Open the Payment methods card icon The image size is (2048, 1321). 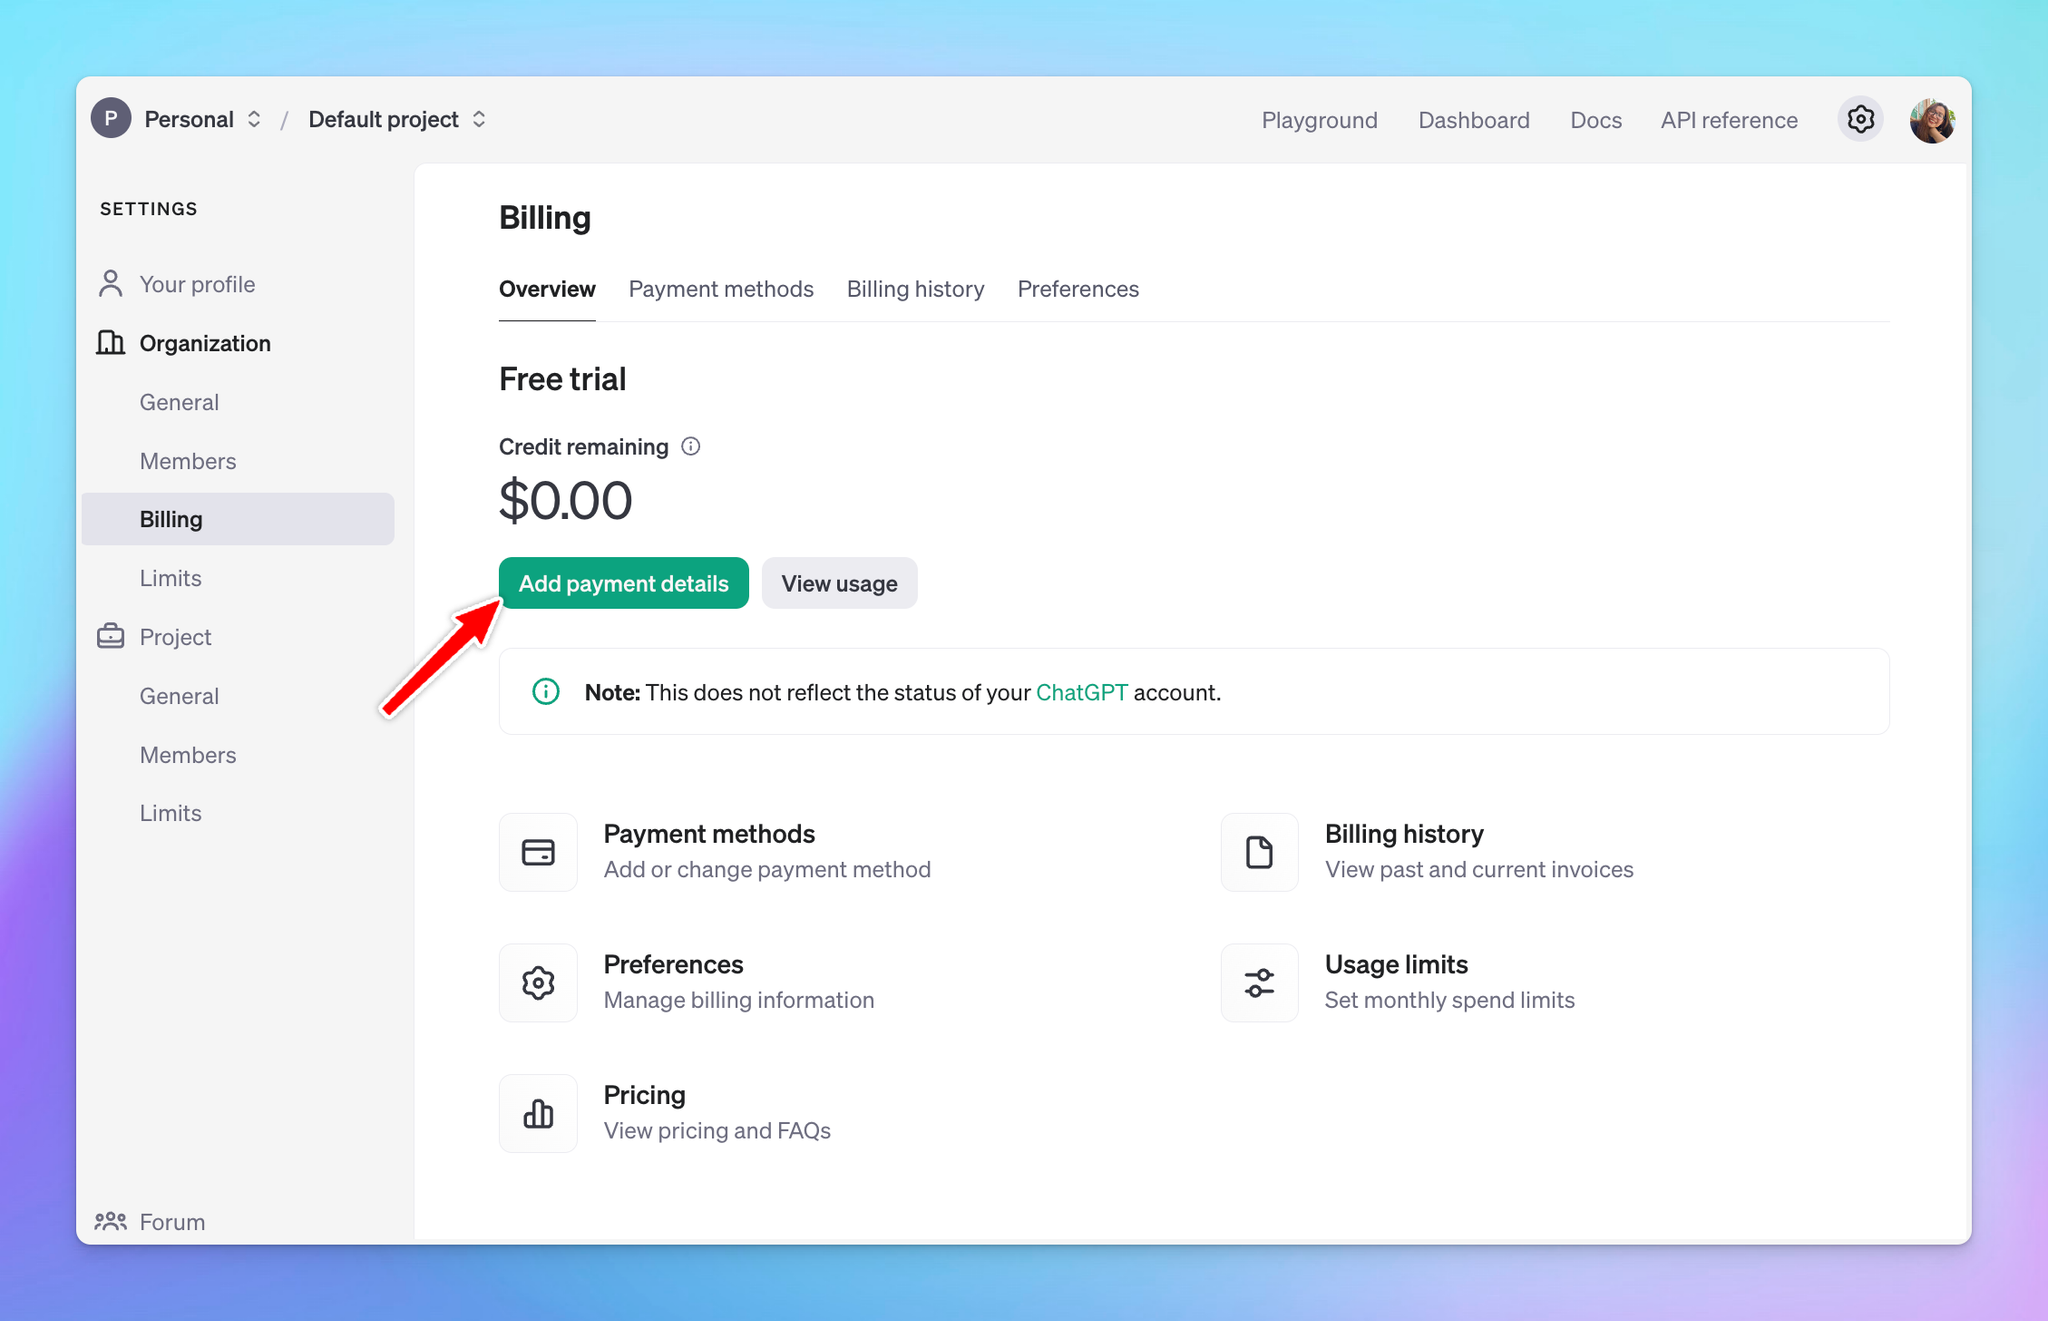point(538,852)
